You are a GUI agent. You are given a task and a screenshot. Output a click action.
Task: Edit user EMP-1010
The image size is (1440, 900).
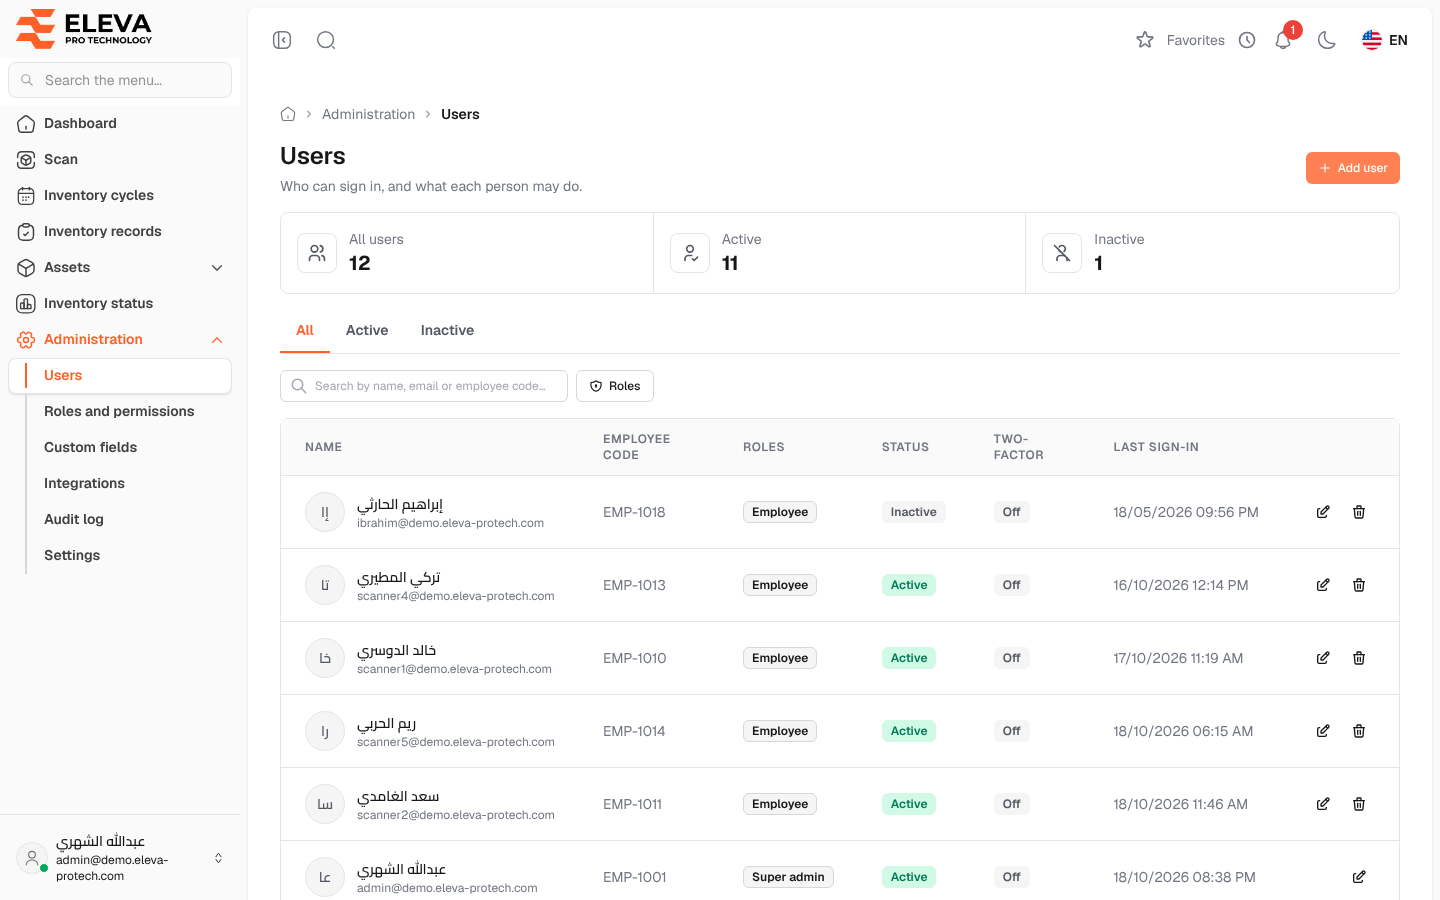pos(1323,658)
